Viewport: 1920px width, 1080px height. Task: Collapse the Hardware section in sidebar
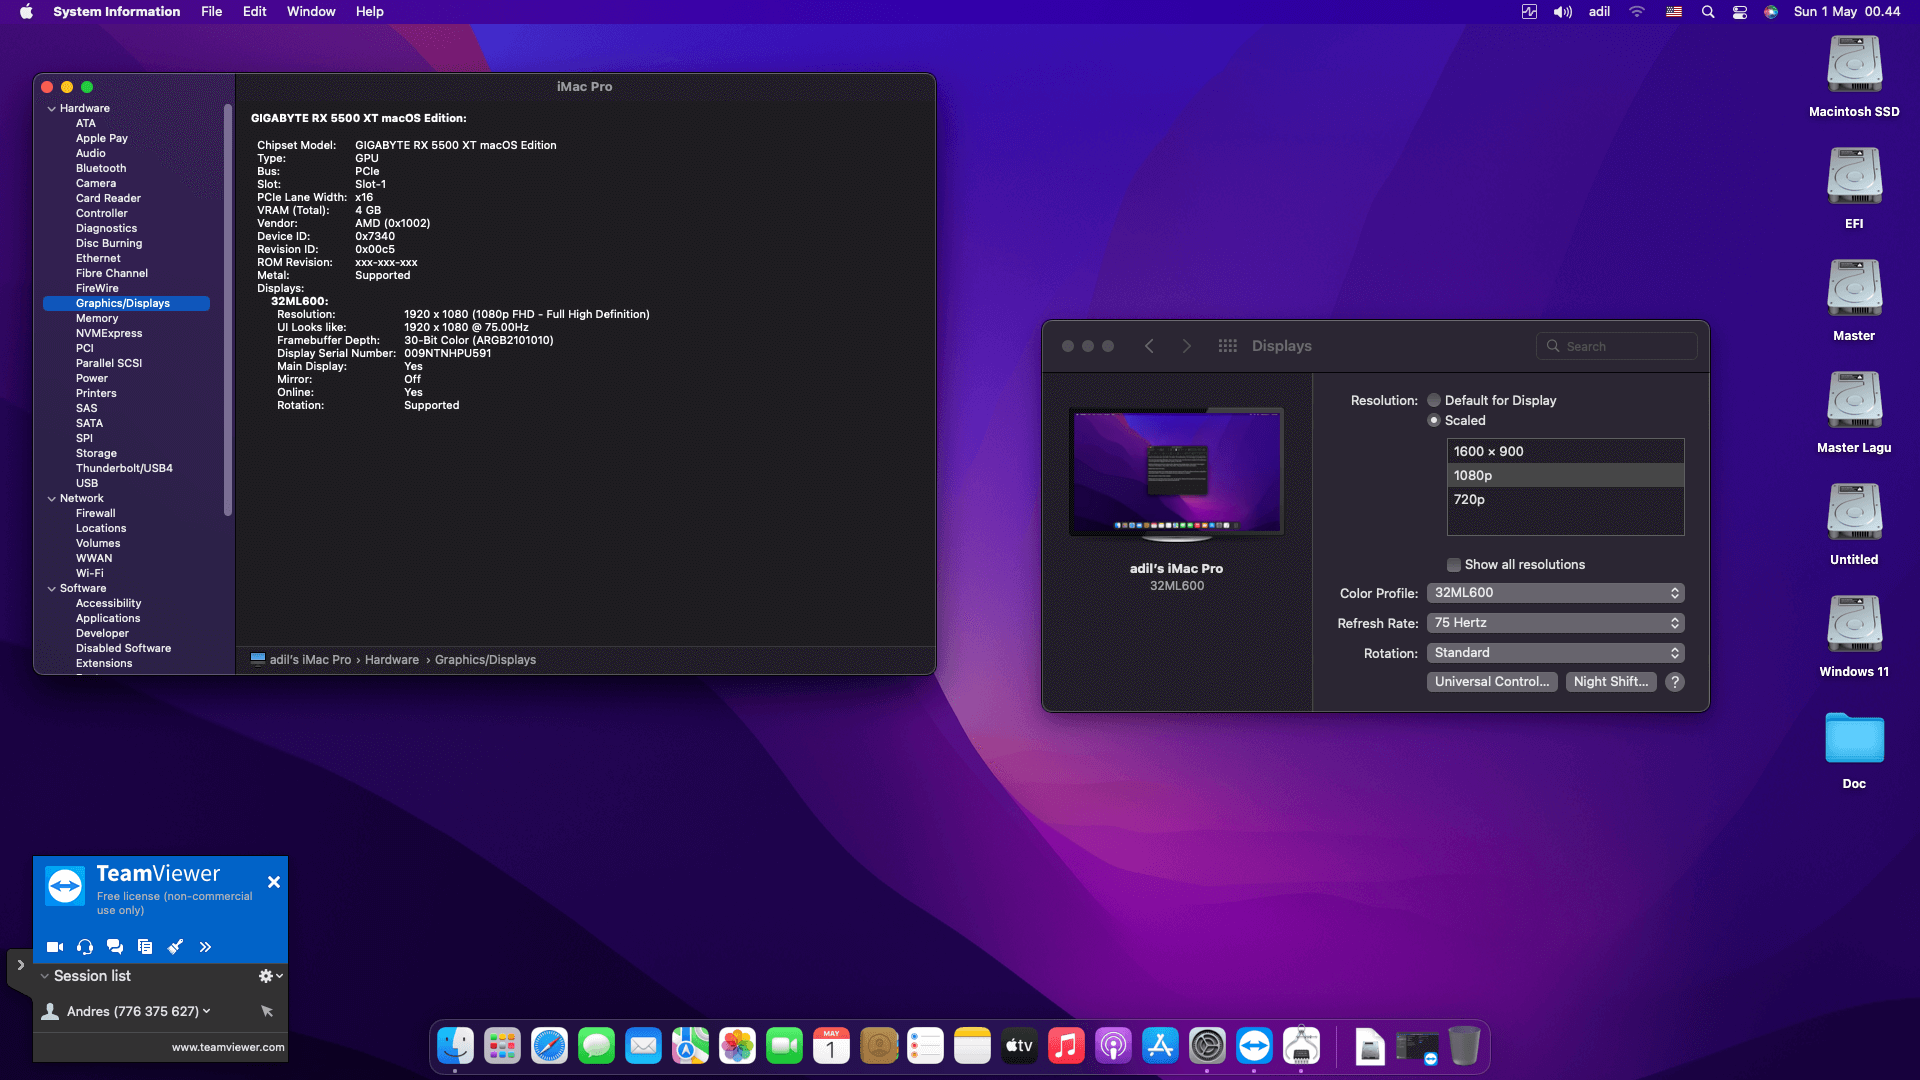(51, 109)
